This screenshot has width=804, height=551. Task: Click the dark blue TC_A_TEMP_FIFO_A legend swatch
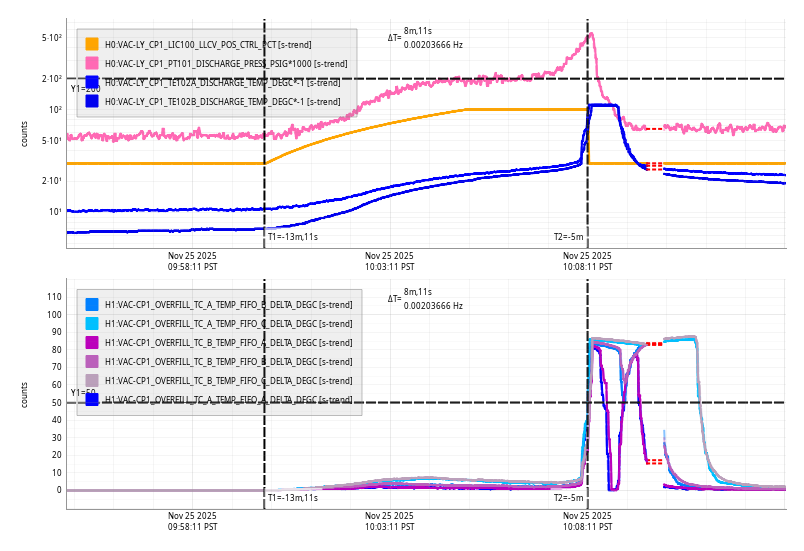click(x=92, y=399)
